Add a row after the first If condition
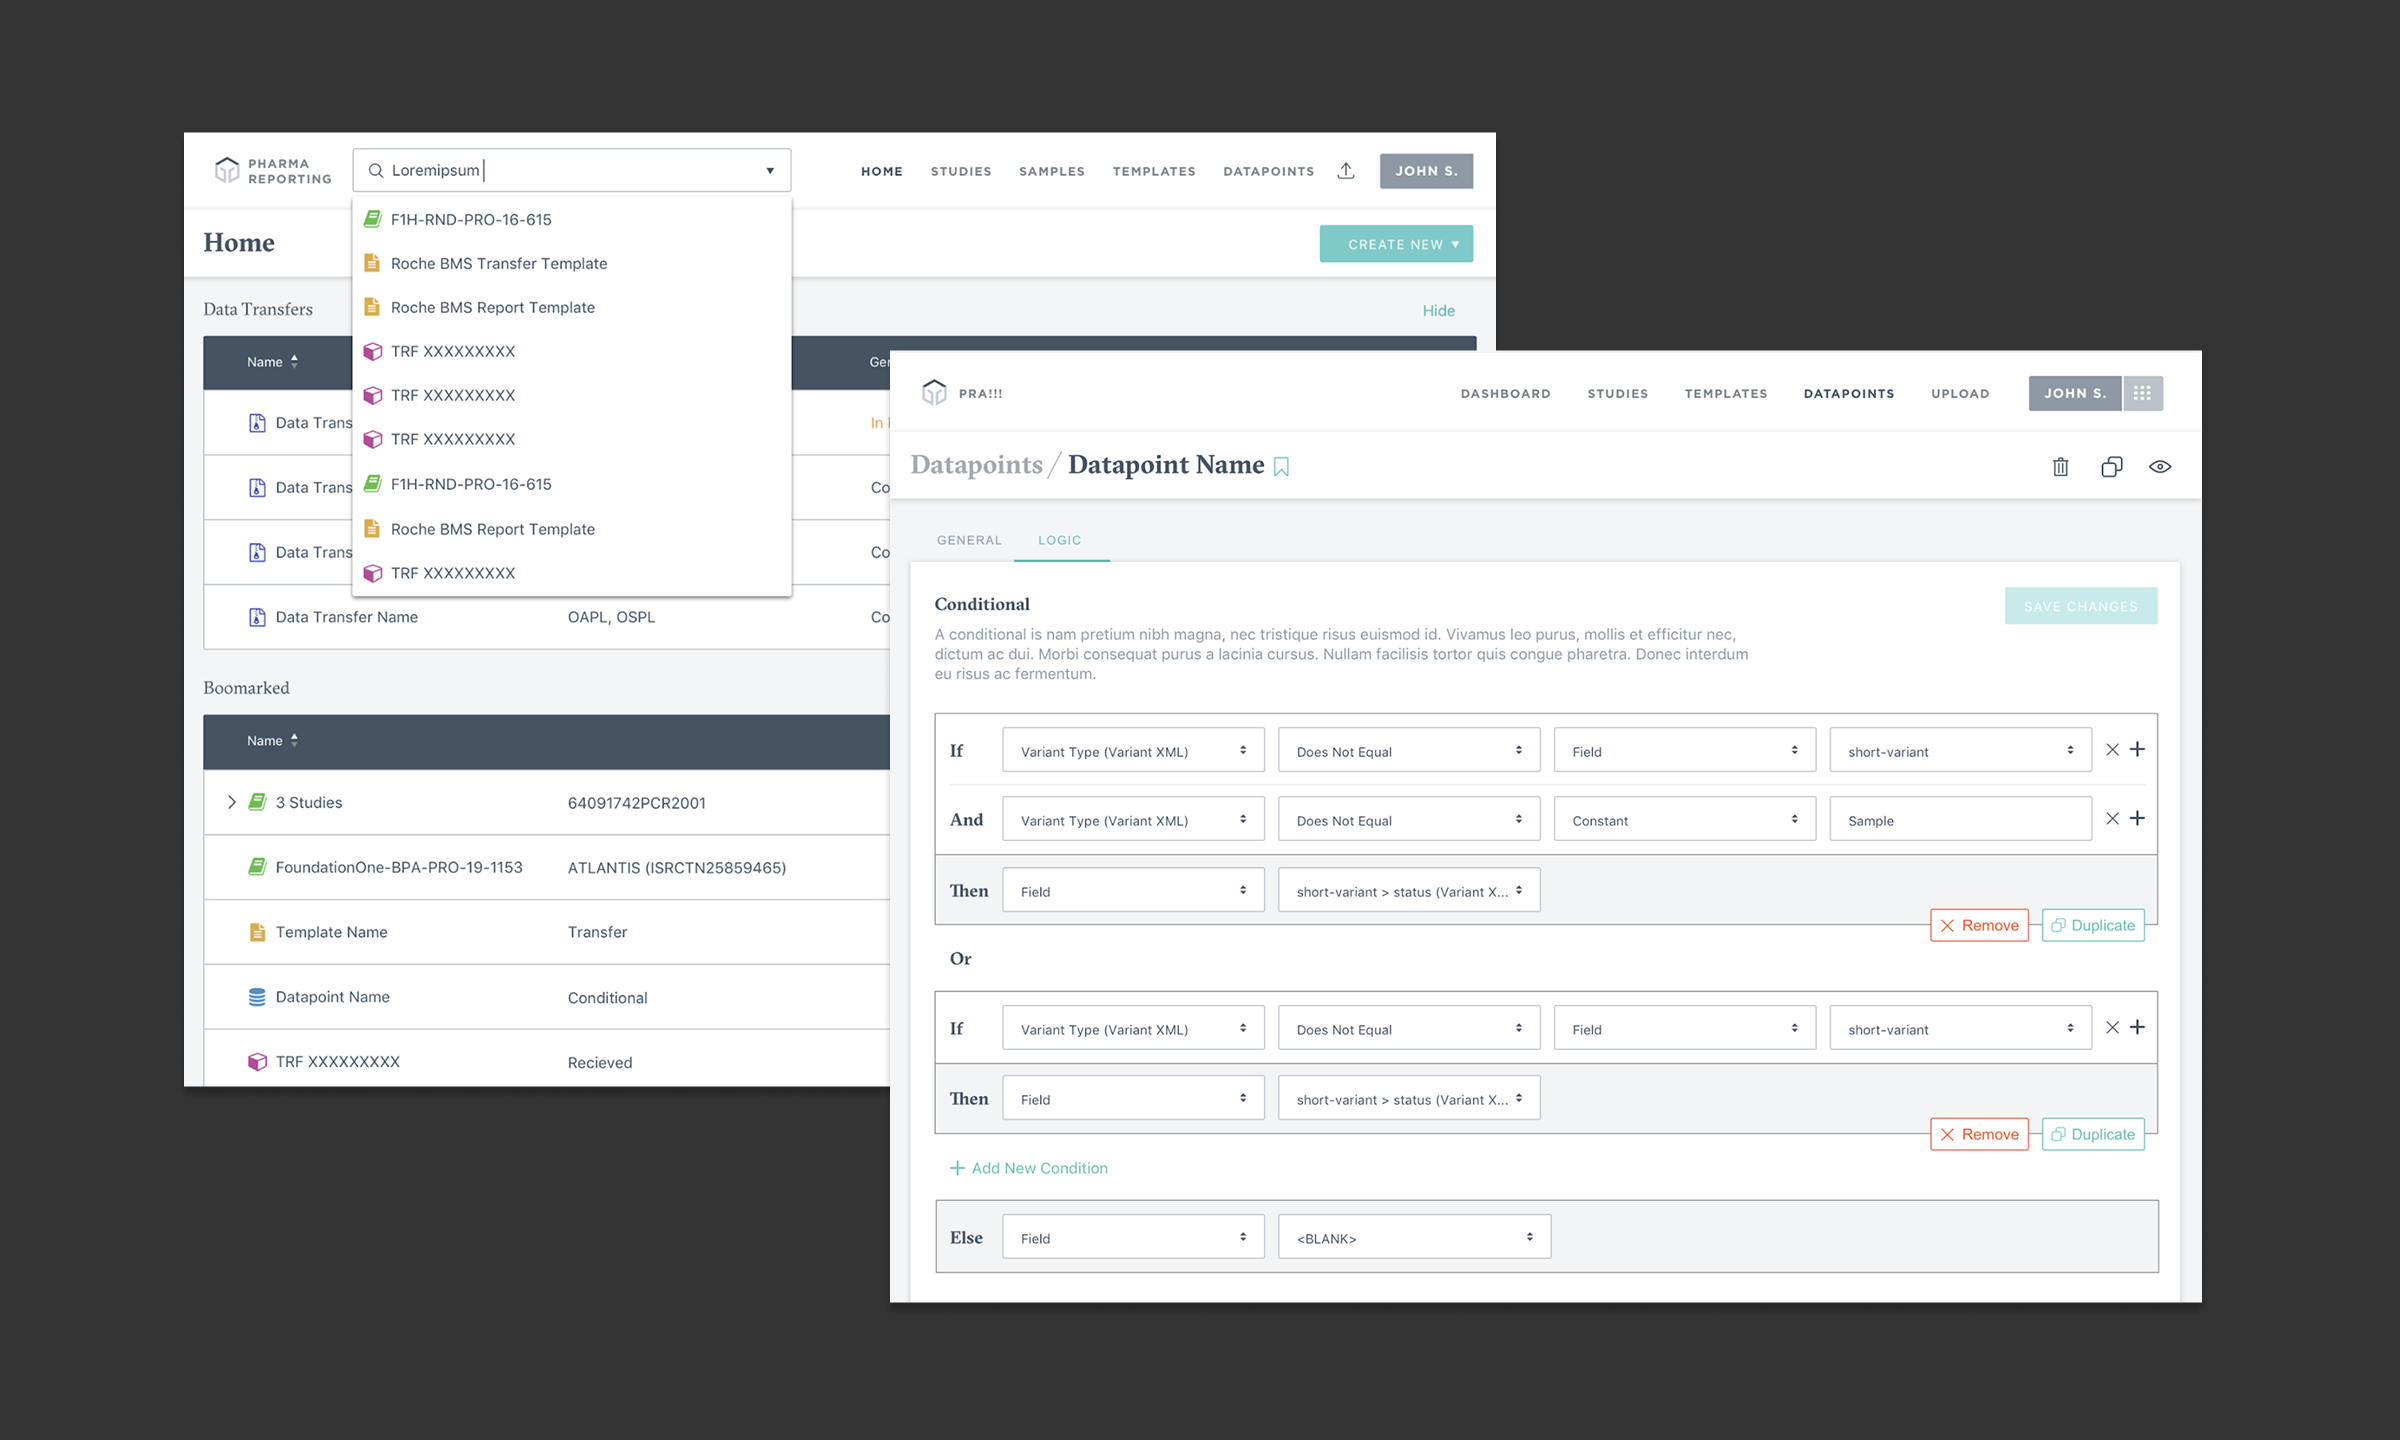2400x1440 pixels. [x=2137, y=750]
